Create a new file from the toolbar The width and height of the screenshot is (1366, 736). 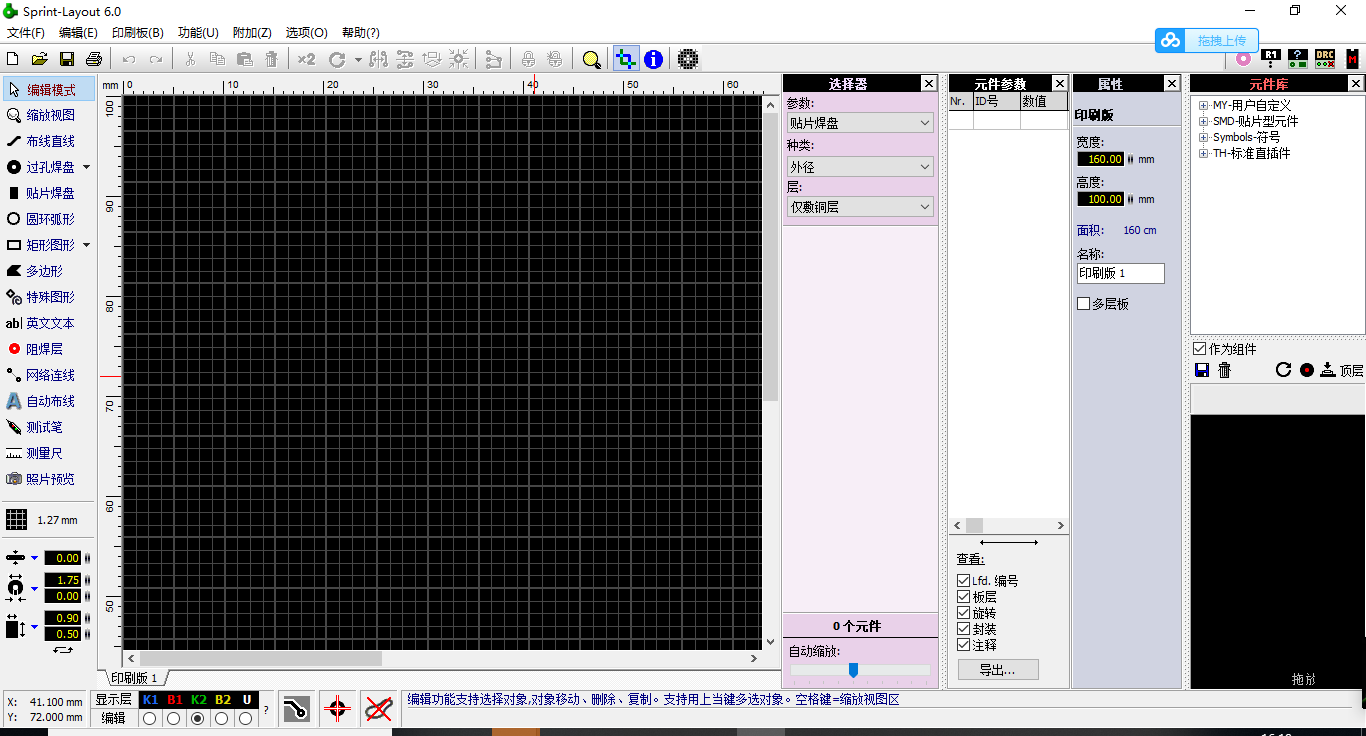tap(13, 59)
